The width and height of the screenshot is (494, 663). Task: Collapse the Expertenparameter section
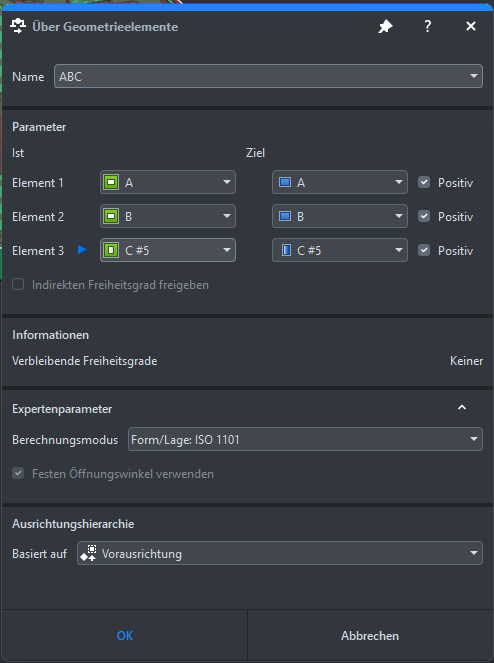(462, 408)
